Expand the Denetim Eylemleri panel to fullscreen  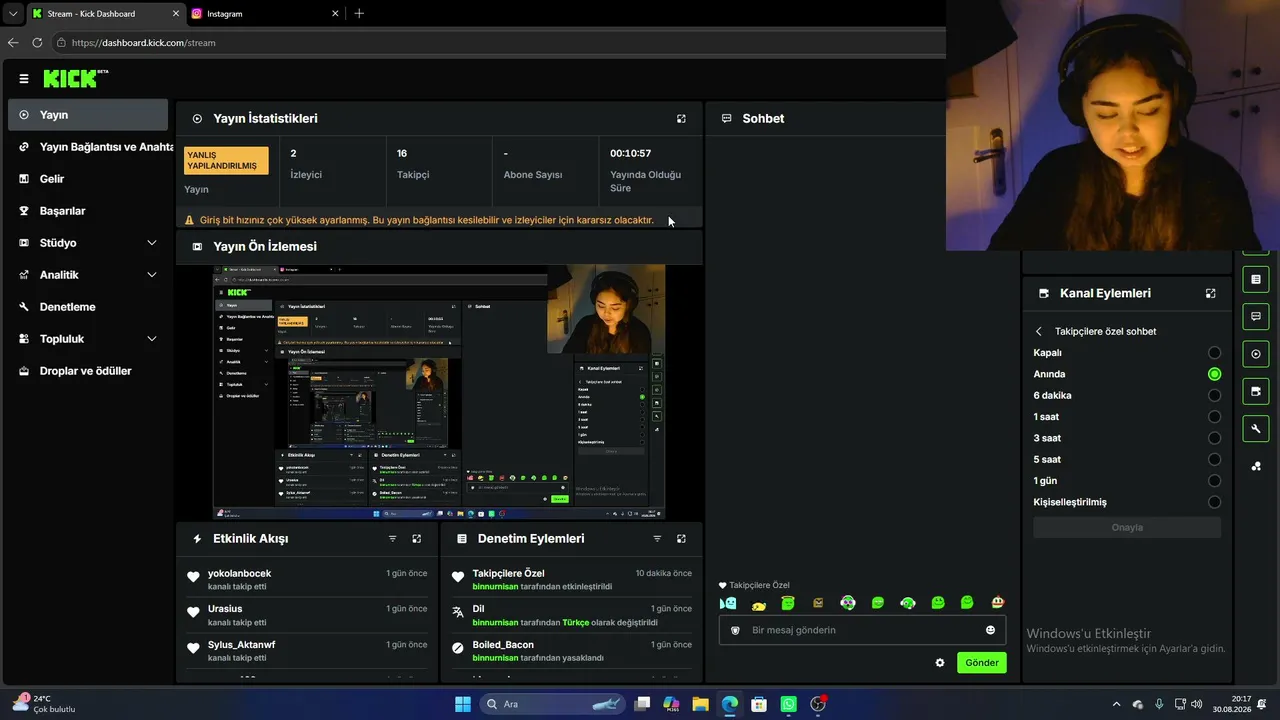click(x=681, y=539)
